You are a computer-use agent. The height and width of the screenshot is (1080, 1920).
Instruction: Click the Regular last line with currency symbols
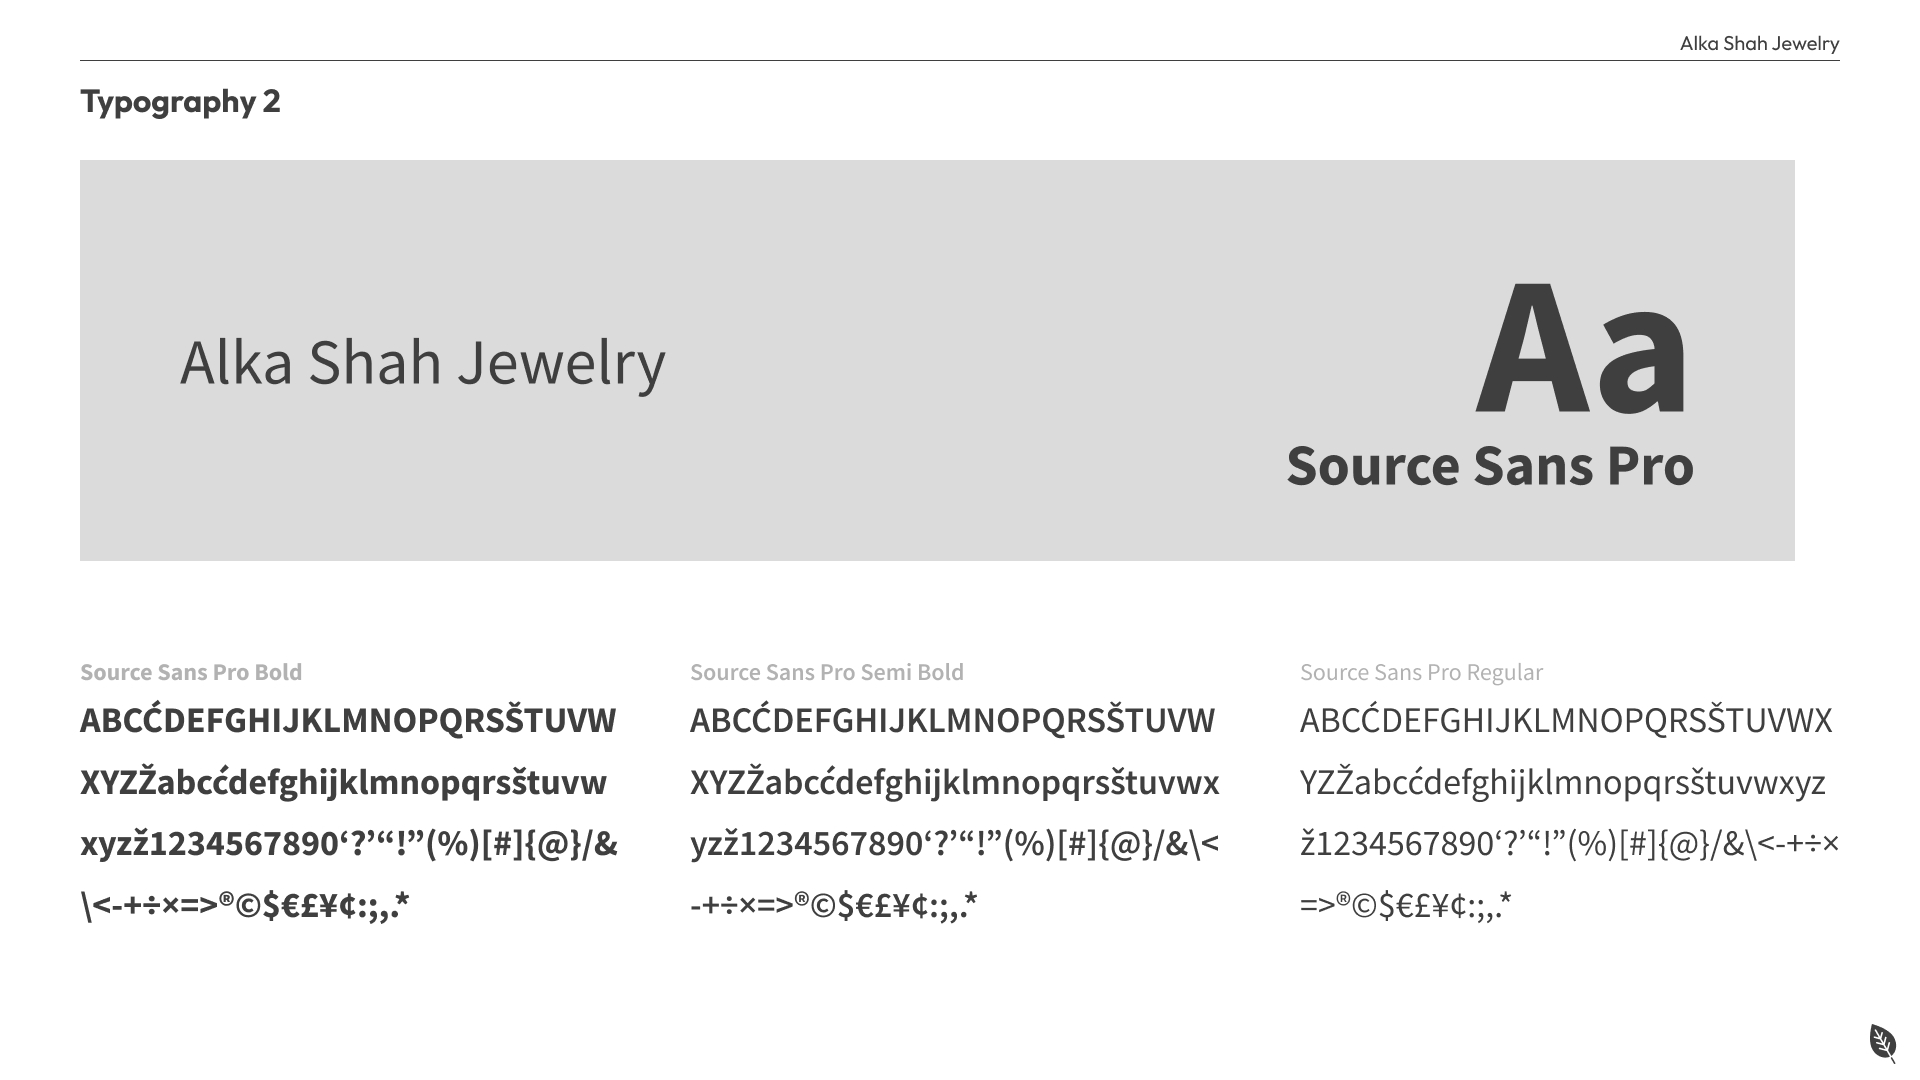1405,906
